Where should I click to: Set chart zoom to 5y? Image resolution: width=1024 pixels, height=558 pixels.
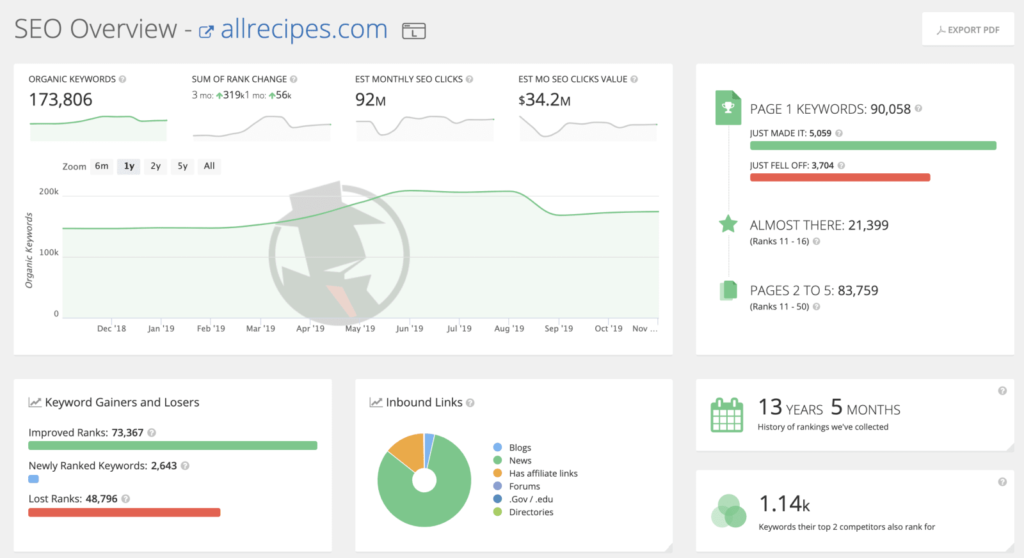pos(183,166)
